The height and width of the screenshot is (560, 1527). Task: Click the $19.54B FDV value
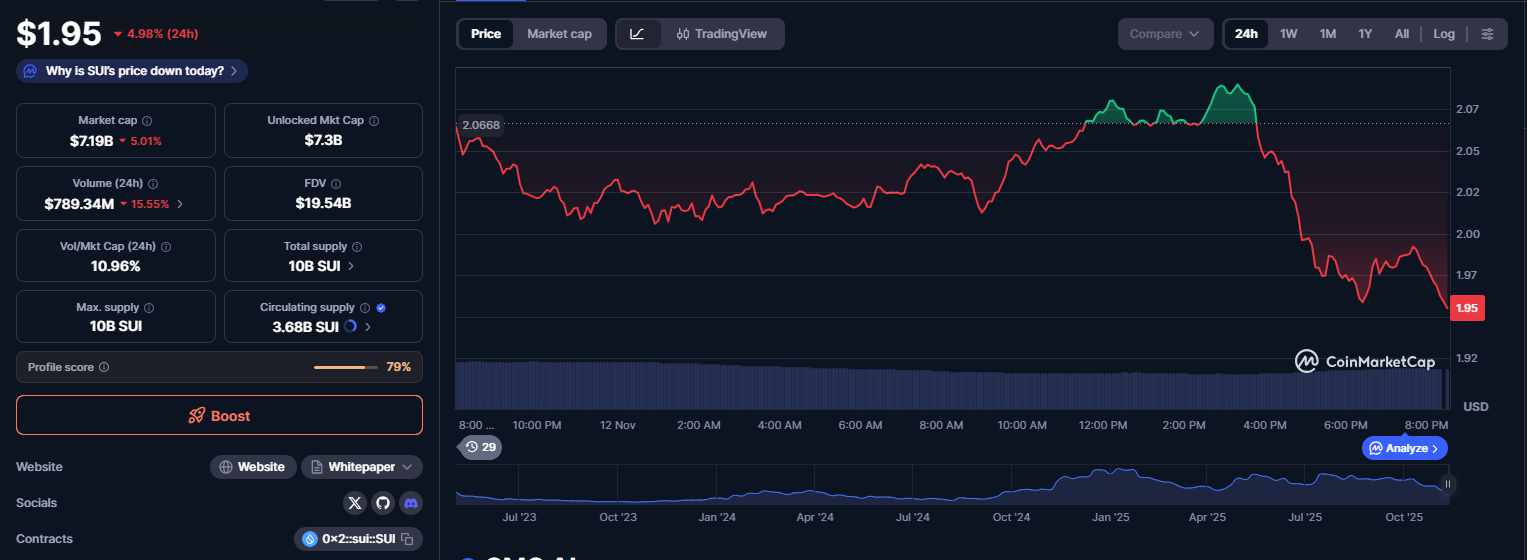pos(323,204)
